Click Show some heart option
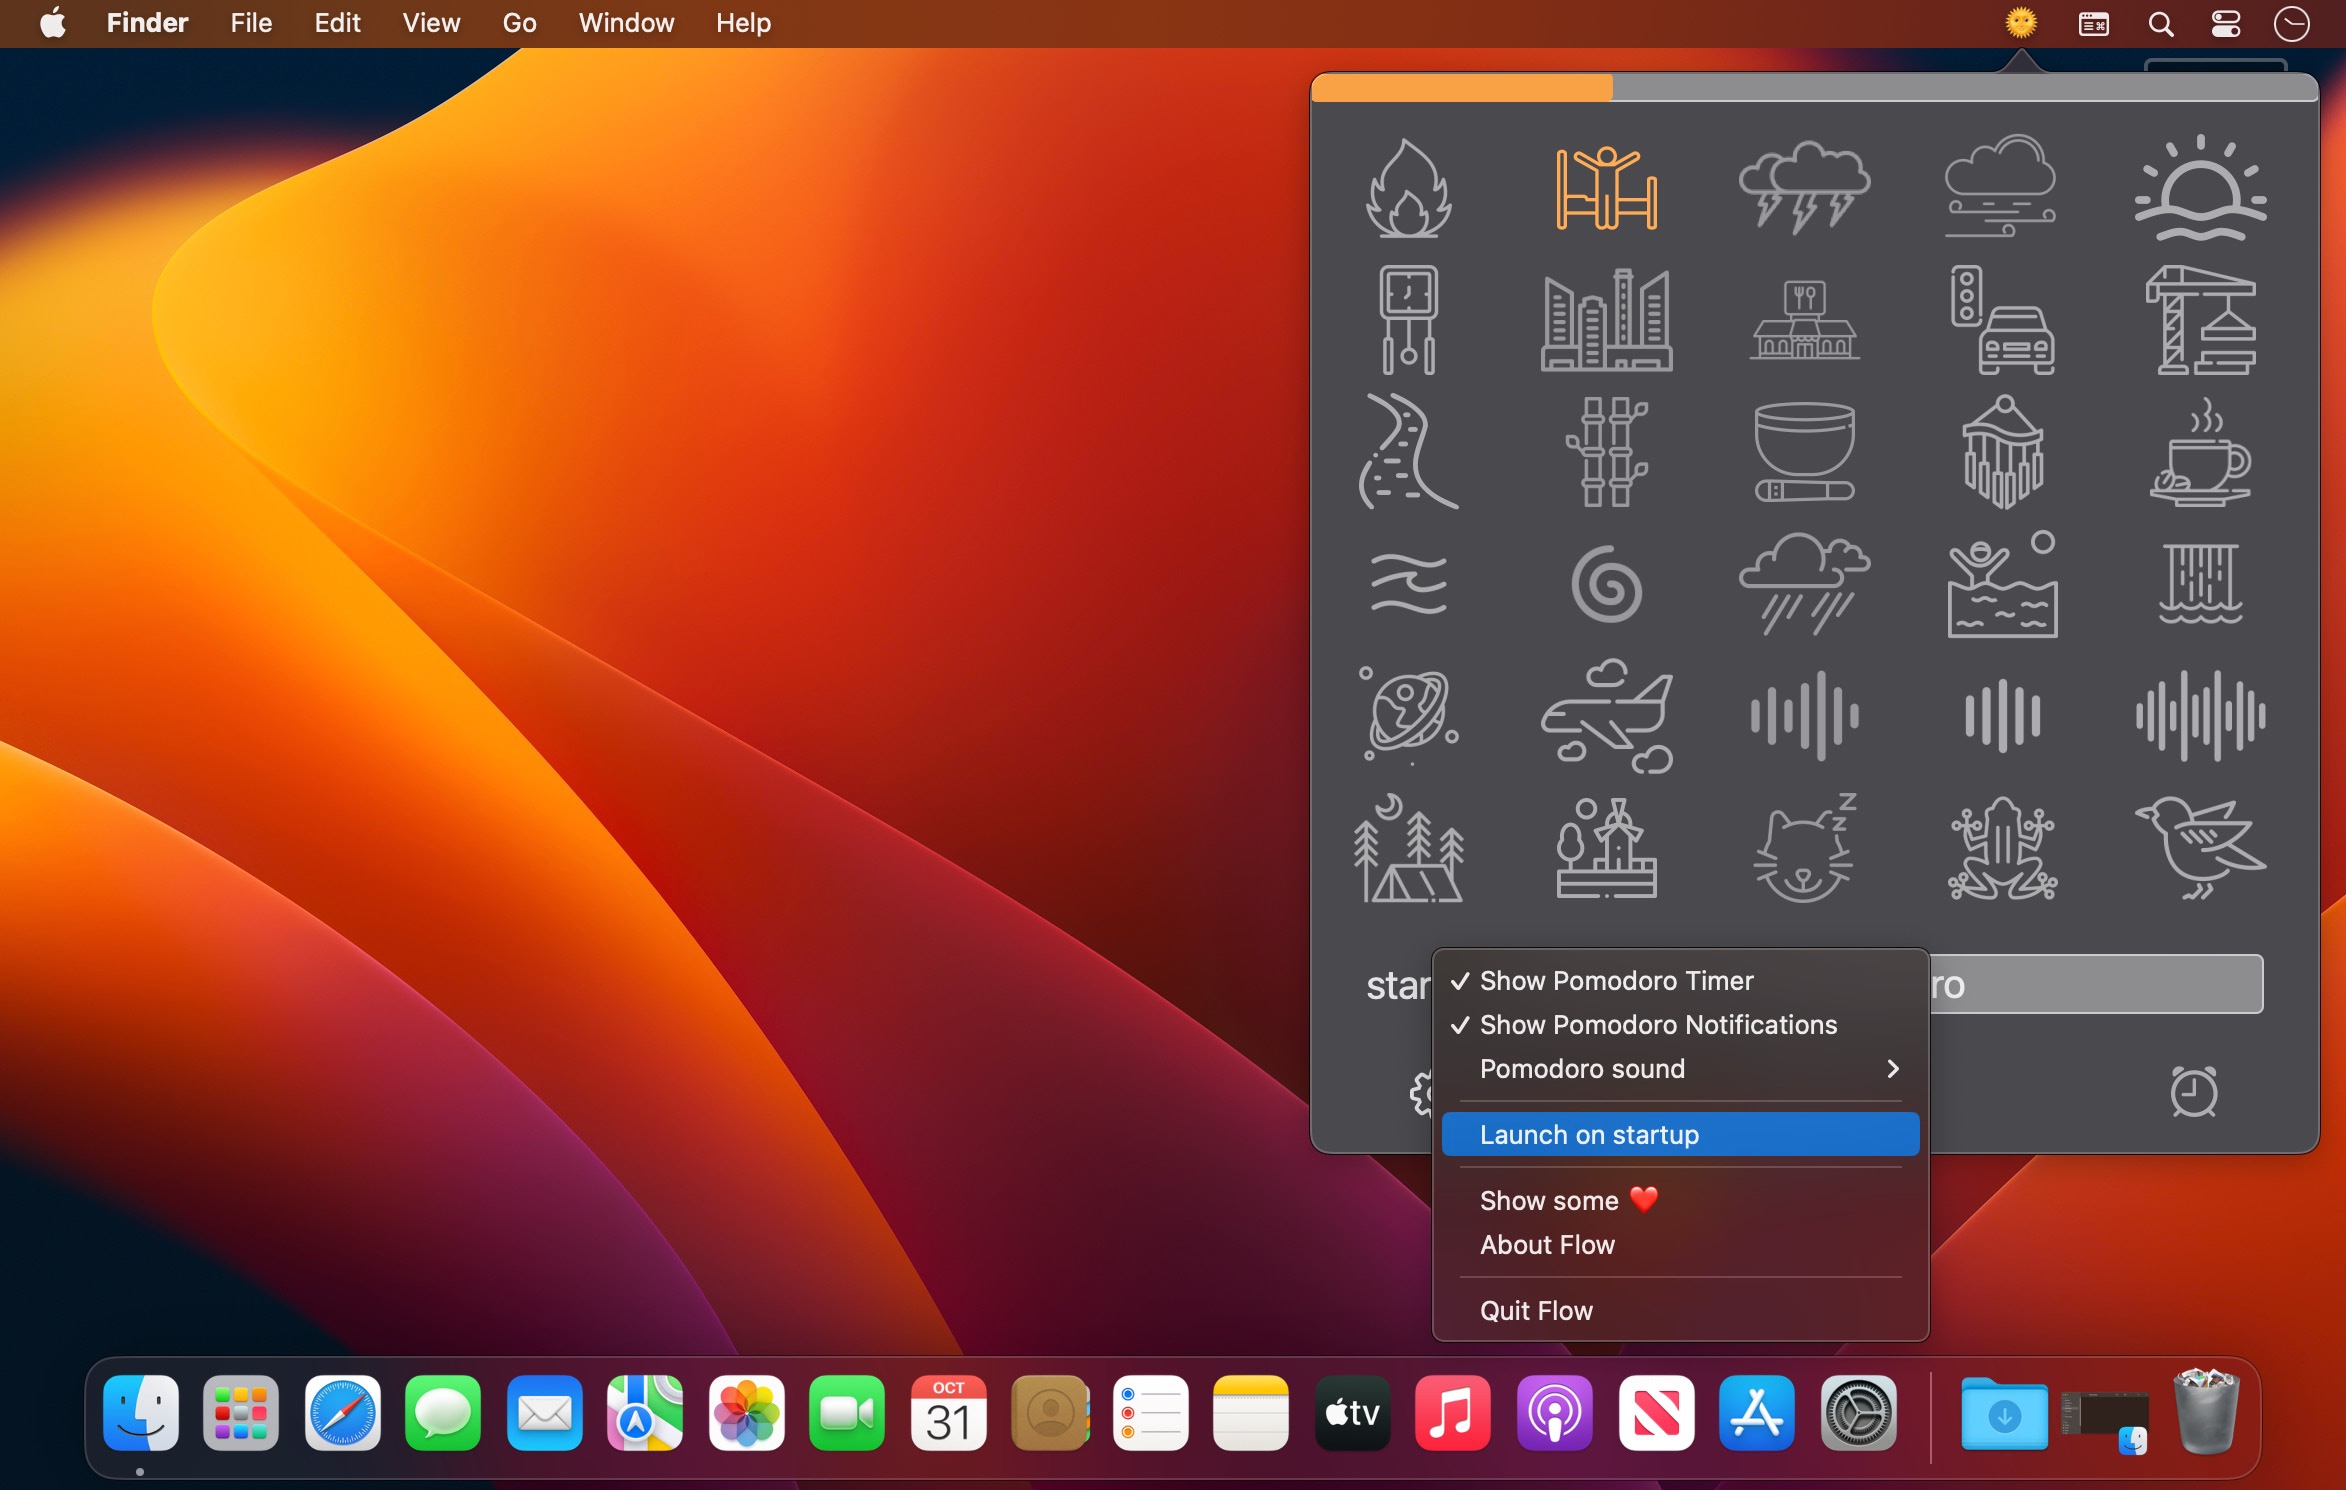 [x=1567, y=1201]
